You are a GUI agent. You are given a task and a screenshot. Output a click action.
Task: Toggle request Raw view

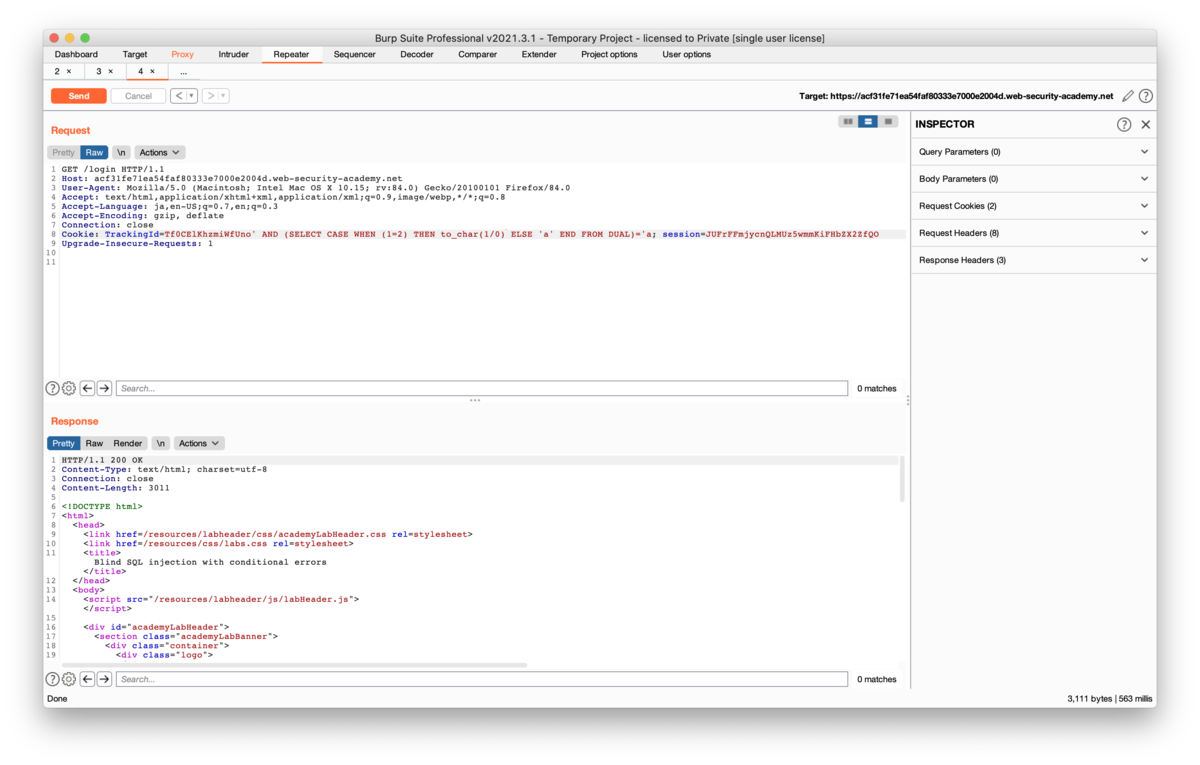click(94, 152)
